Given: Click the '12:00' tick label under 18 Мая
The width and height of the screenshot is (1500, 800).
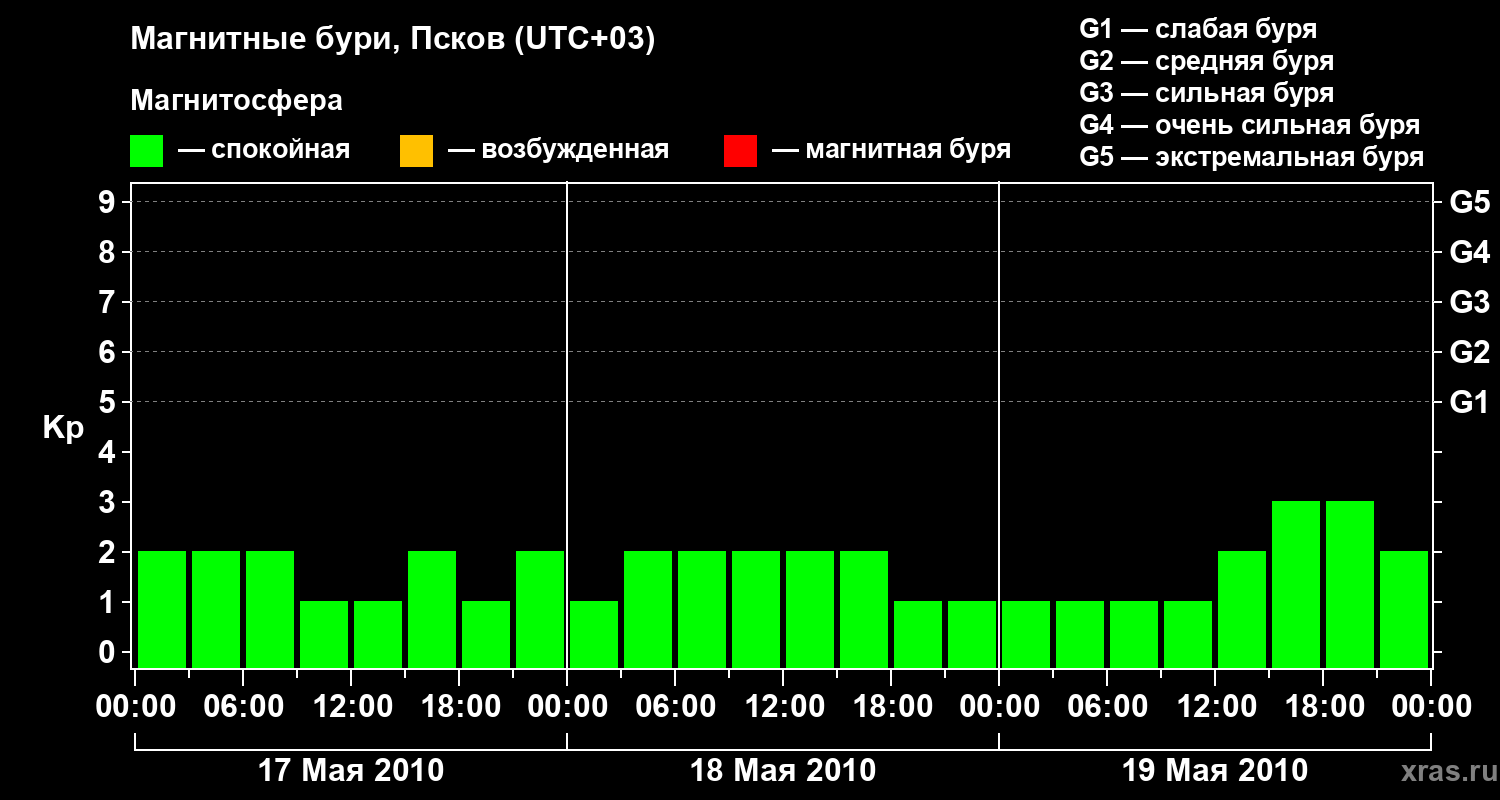Looking at the screenshot, I should [x=783, y=706].
